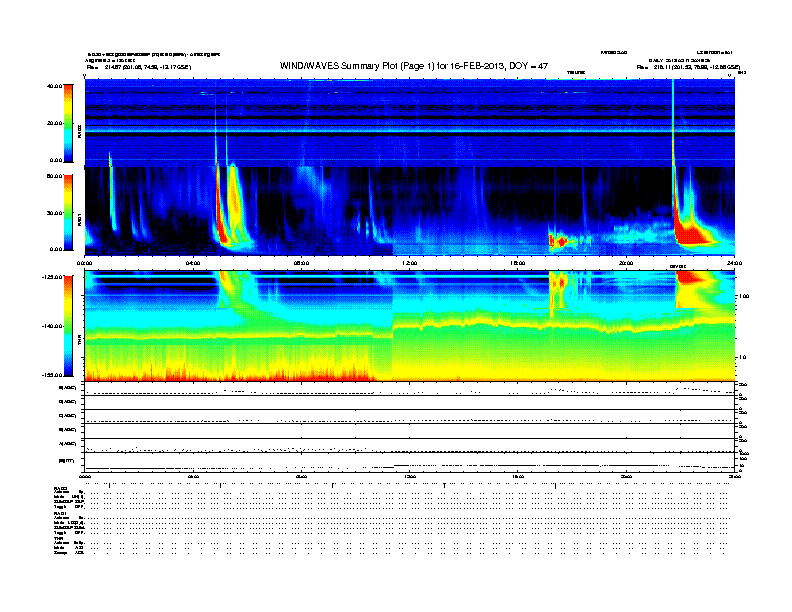
Task: Click the 30.00 label on RAD1 scale
Action: [54, 213]
